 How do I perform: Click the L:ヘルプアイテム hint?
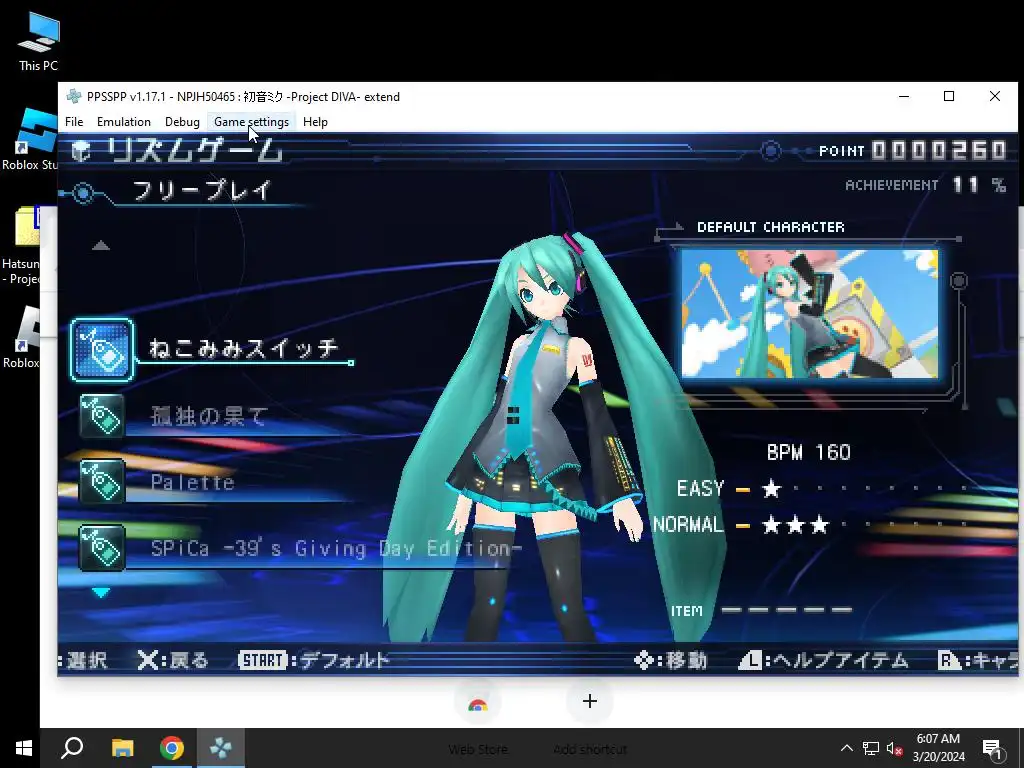tap(823, 660)
